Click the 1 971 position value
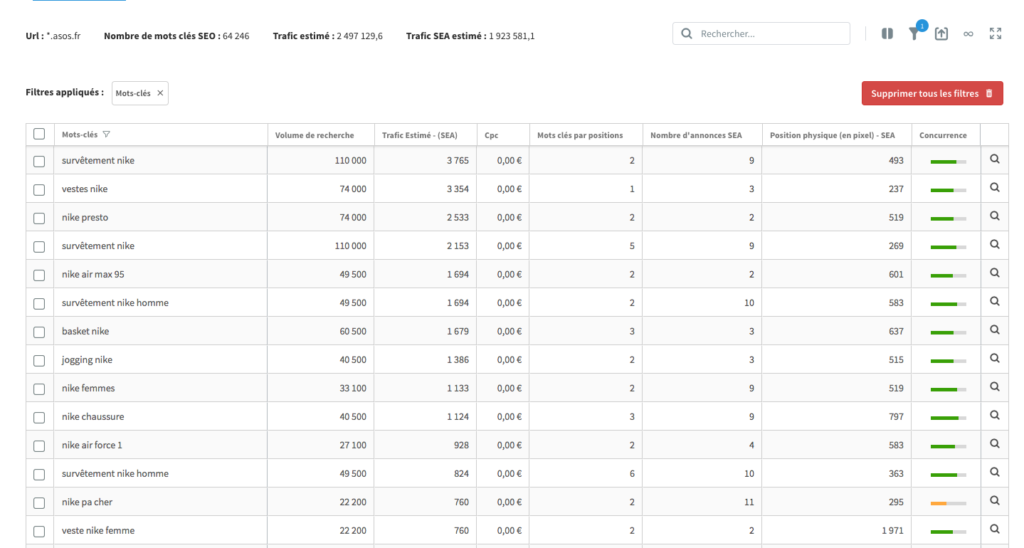Screen dimensions: 1024x548 point(892,530)
